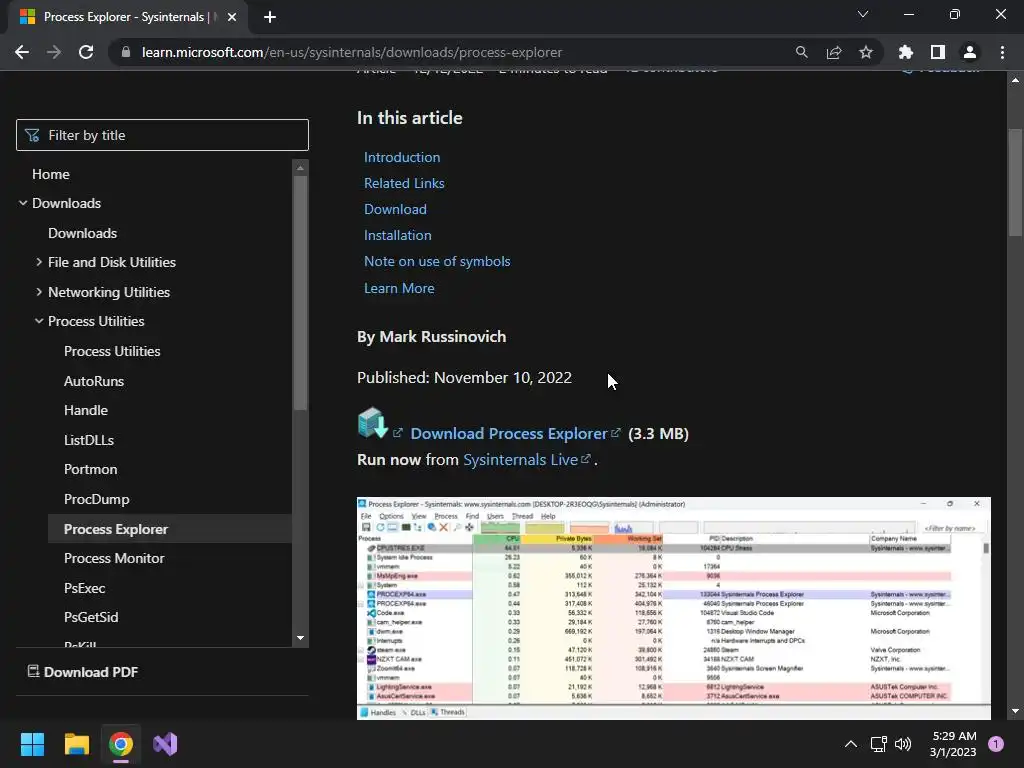The width and height of the screenshot is (1024, 768).
Task: Click the Download PDF icon
Action: (x=33, y=671)
